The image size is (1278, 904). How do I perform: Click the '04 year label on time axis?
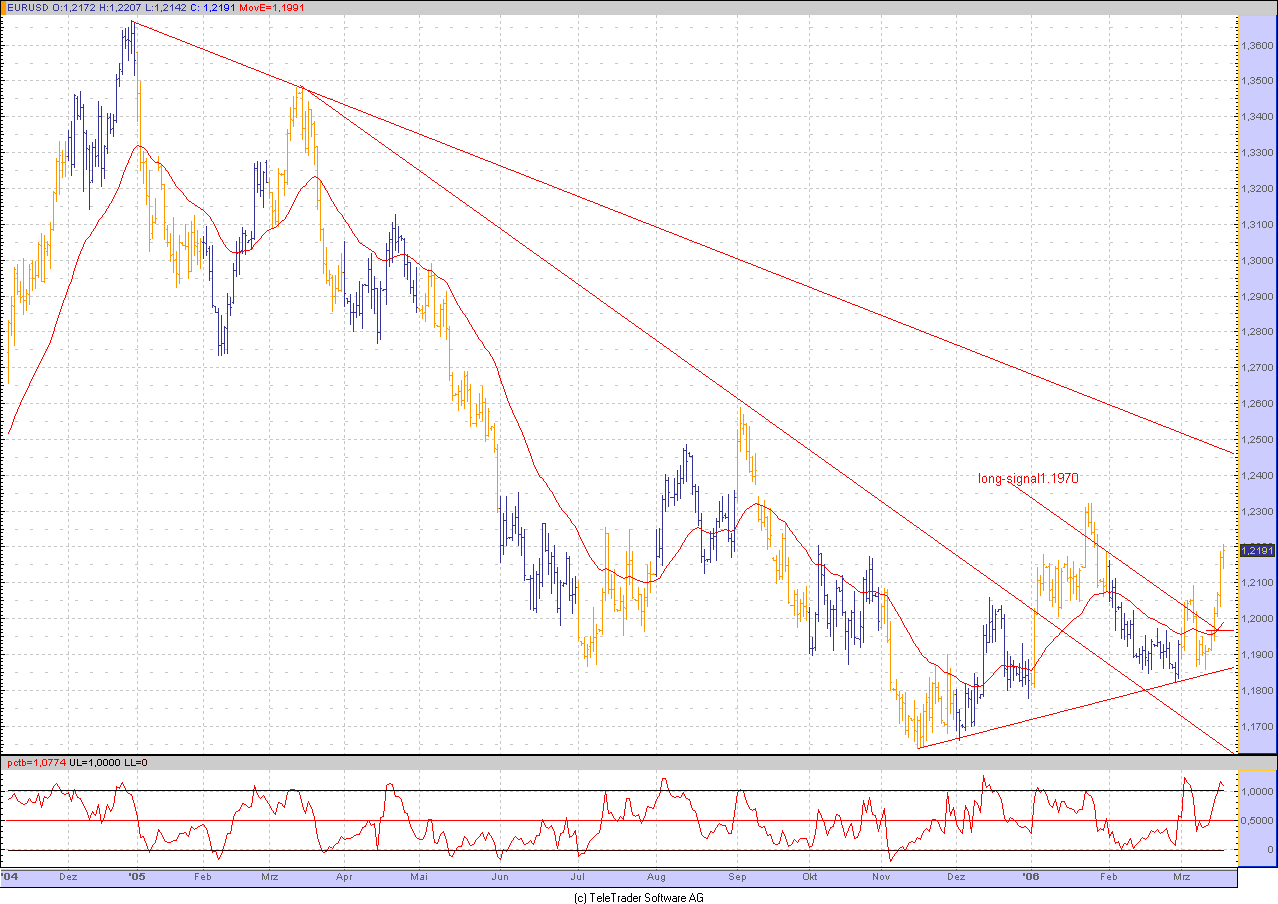10,876
